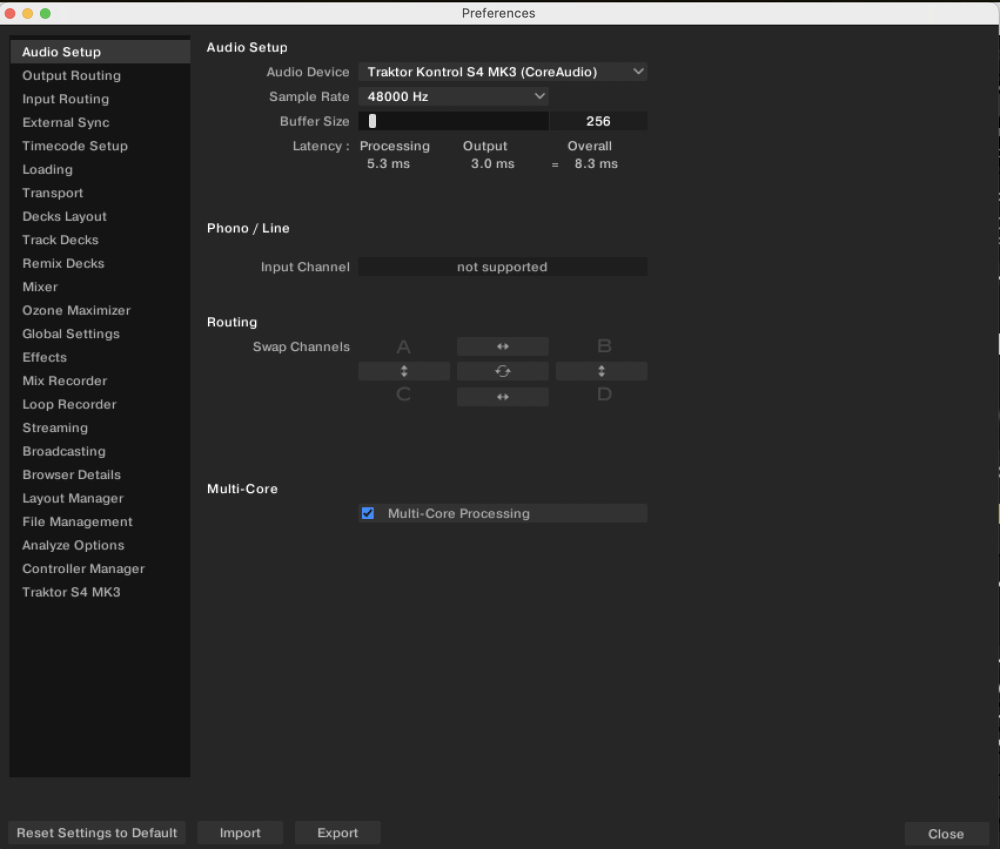The width and height of the screenshot is (1000, 849).
Task: Open Decks Layout settings
Action: [100, 216]
